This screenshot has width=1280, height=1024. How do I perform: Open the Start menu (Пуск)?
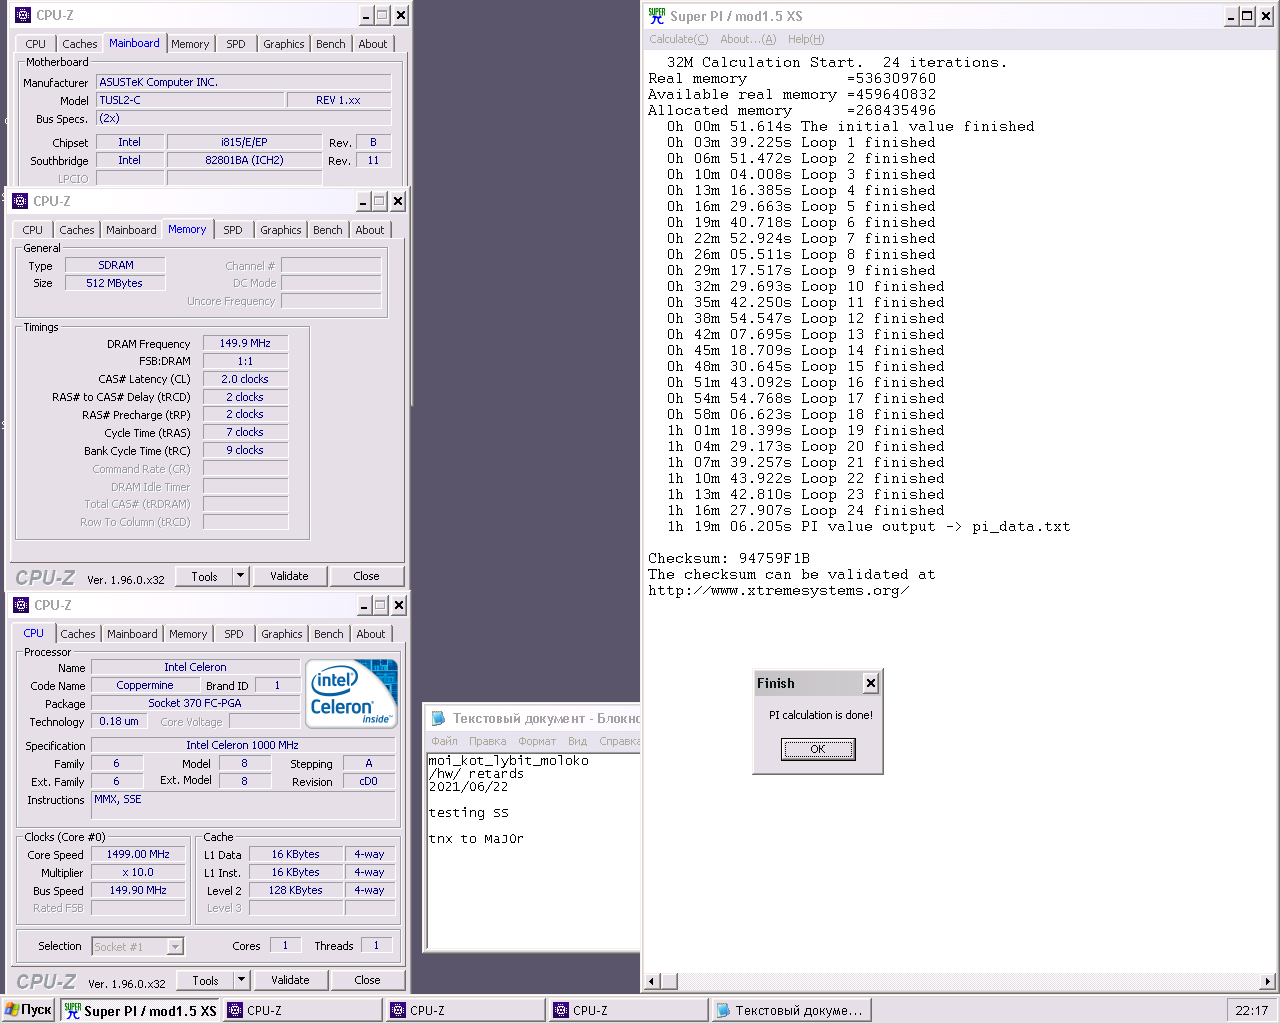[28, 1010]
